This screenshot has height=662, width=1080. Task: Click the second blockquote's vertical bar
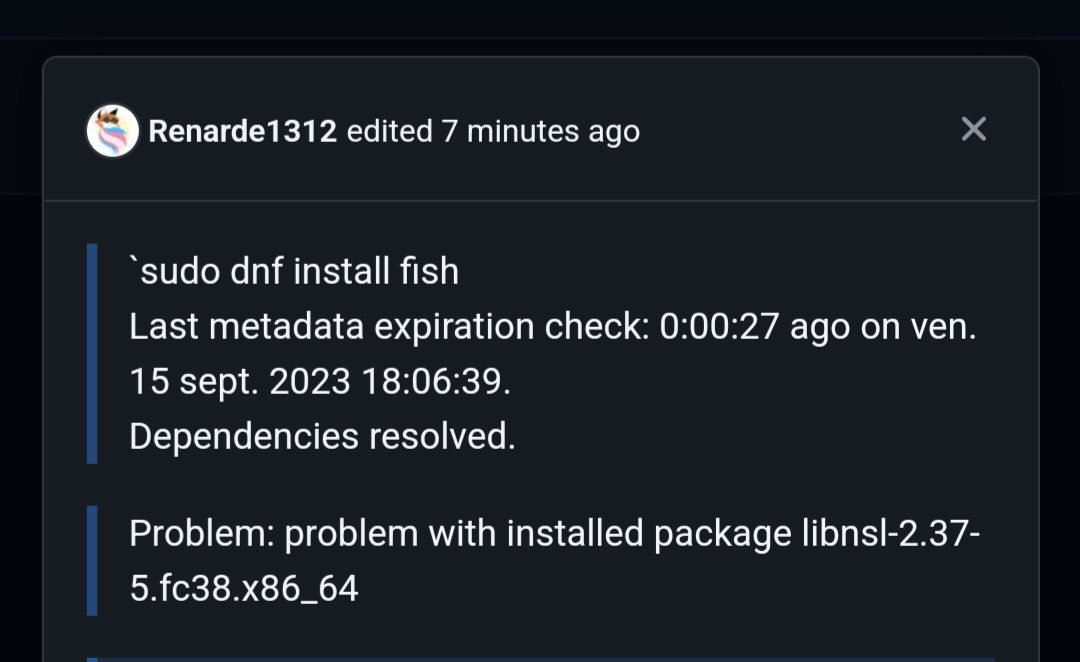tap(91, 560)
